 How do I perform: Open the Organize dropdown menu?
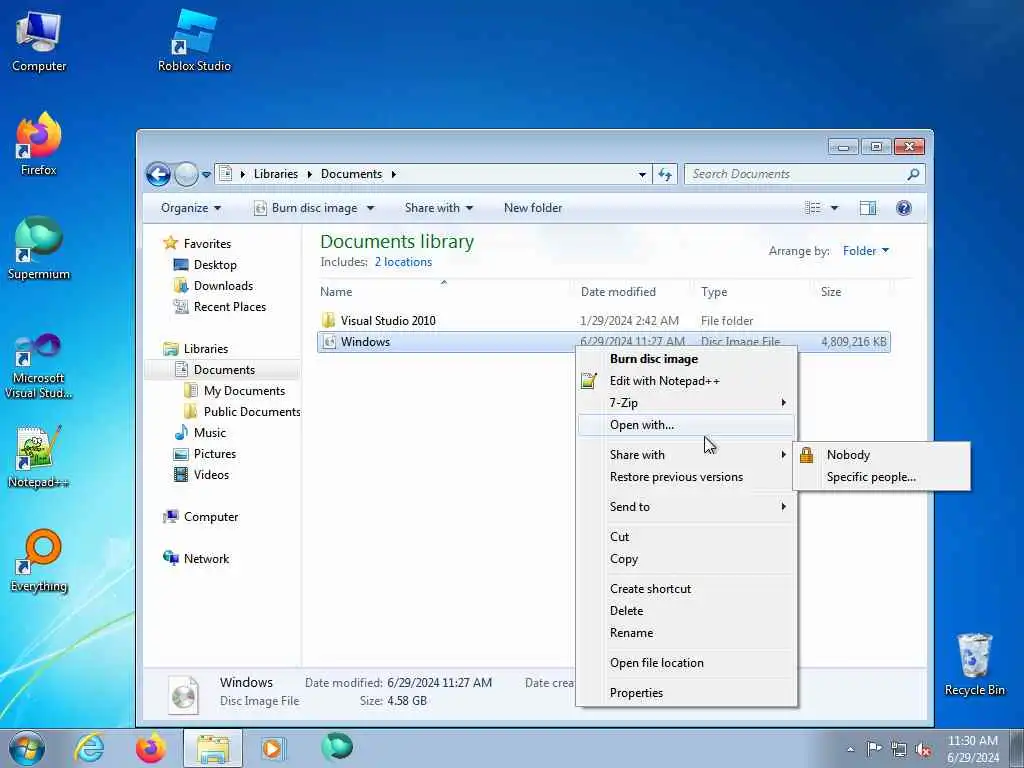[191, 208]
